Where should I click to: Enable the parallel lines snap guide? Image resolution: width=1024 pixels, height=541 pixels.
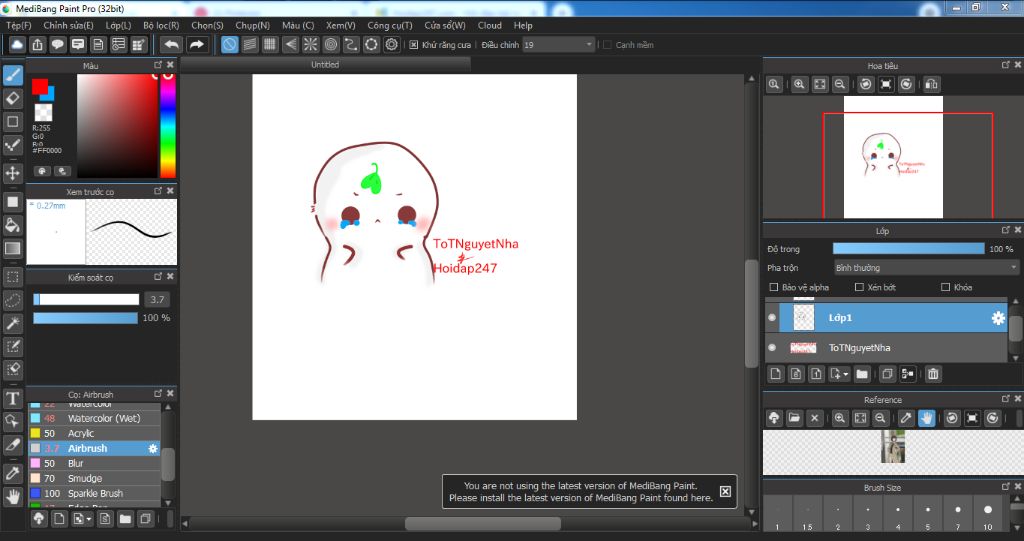(249, 44)
